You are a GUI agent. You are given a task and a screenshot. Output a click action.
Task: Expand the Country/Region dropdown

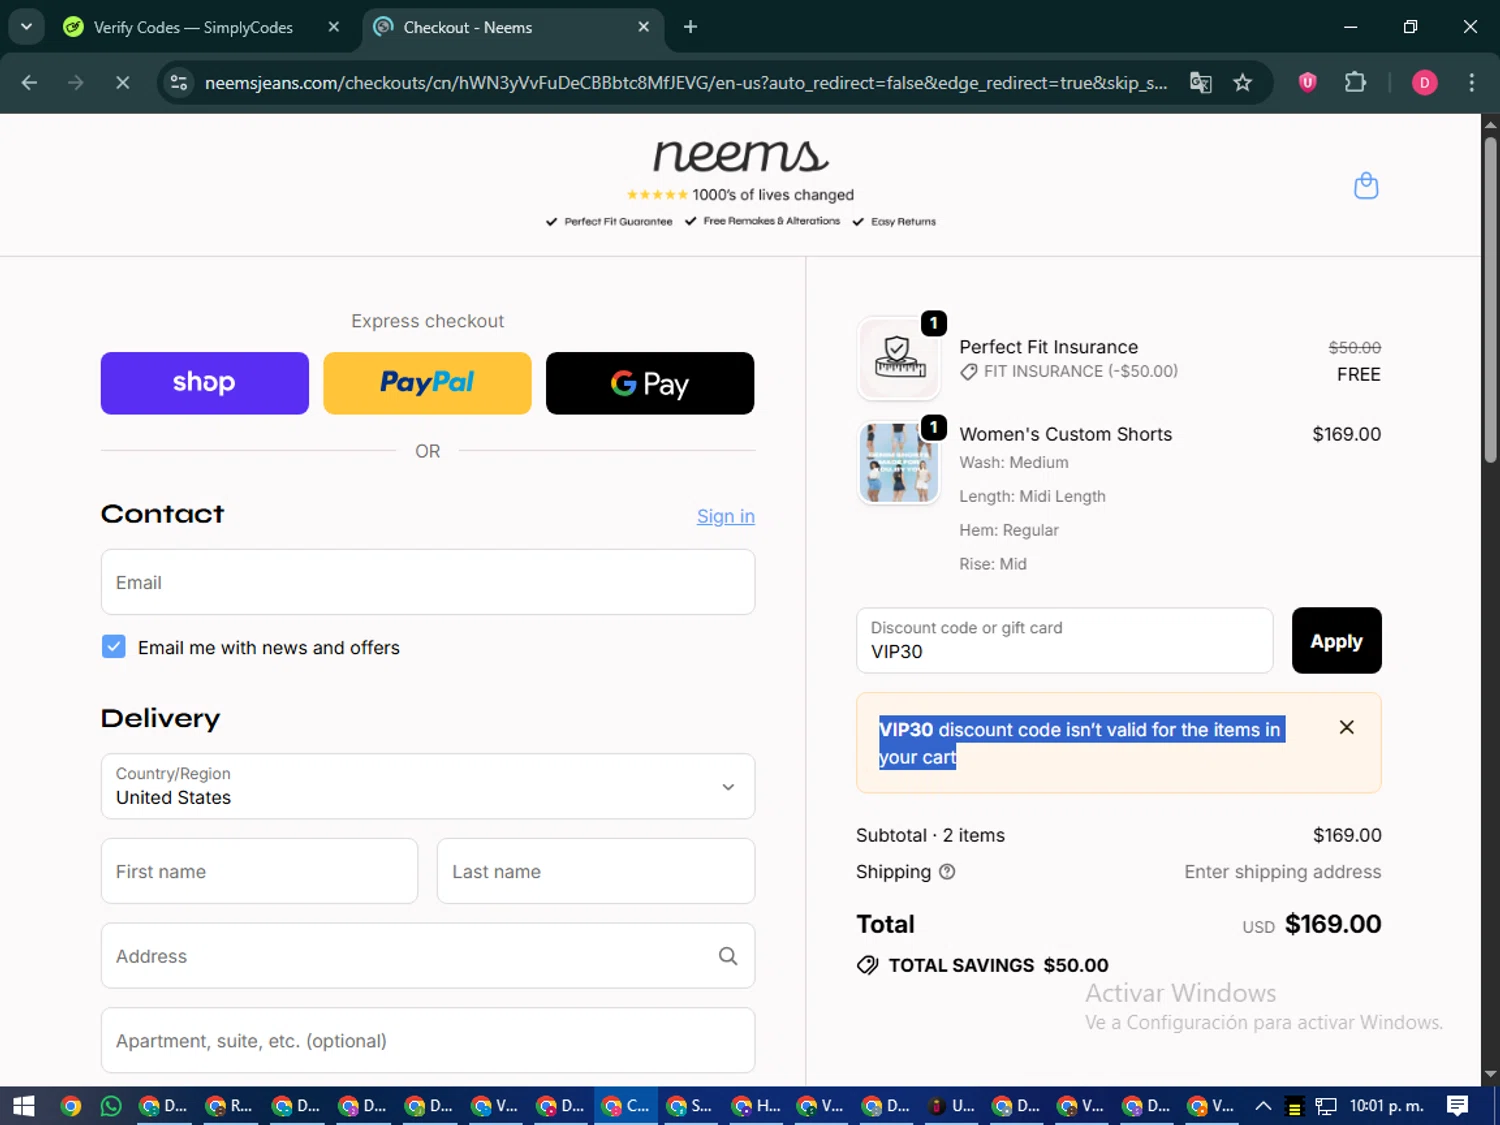coord(428,786)
